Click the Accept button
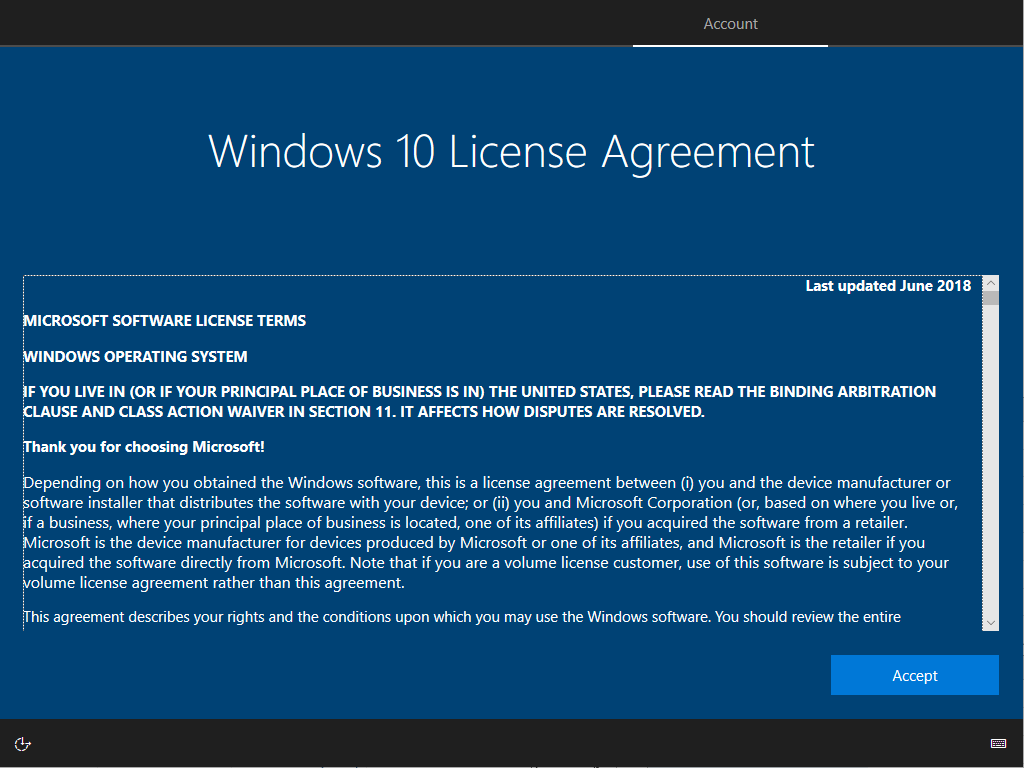 [x=914, y=675]
